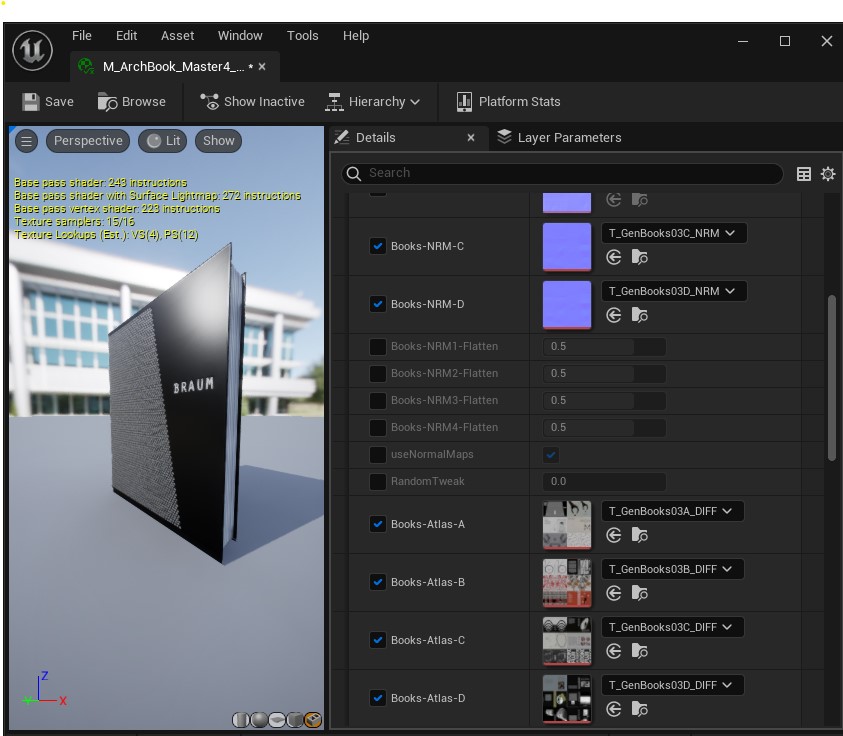843x736 pixels.
Task: Click the property matrix table view icon
Action: point(804,174)
